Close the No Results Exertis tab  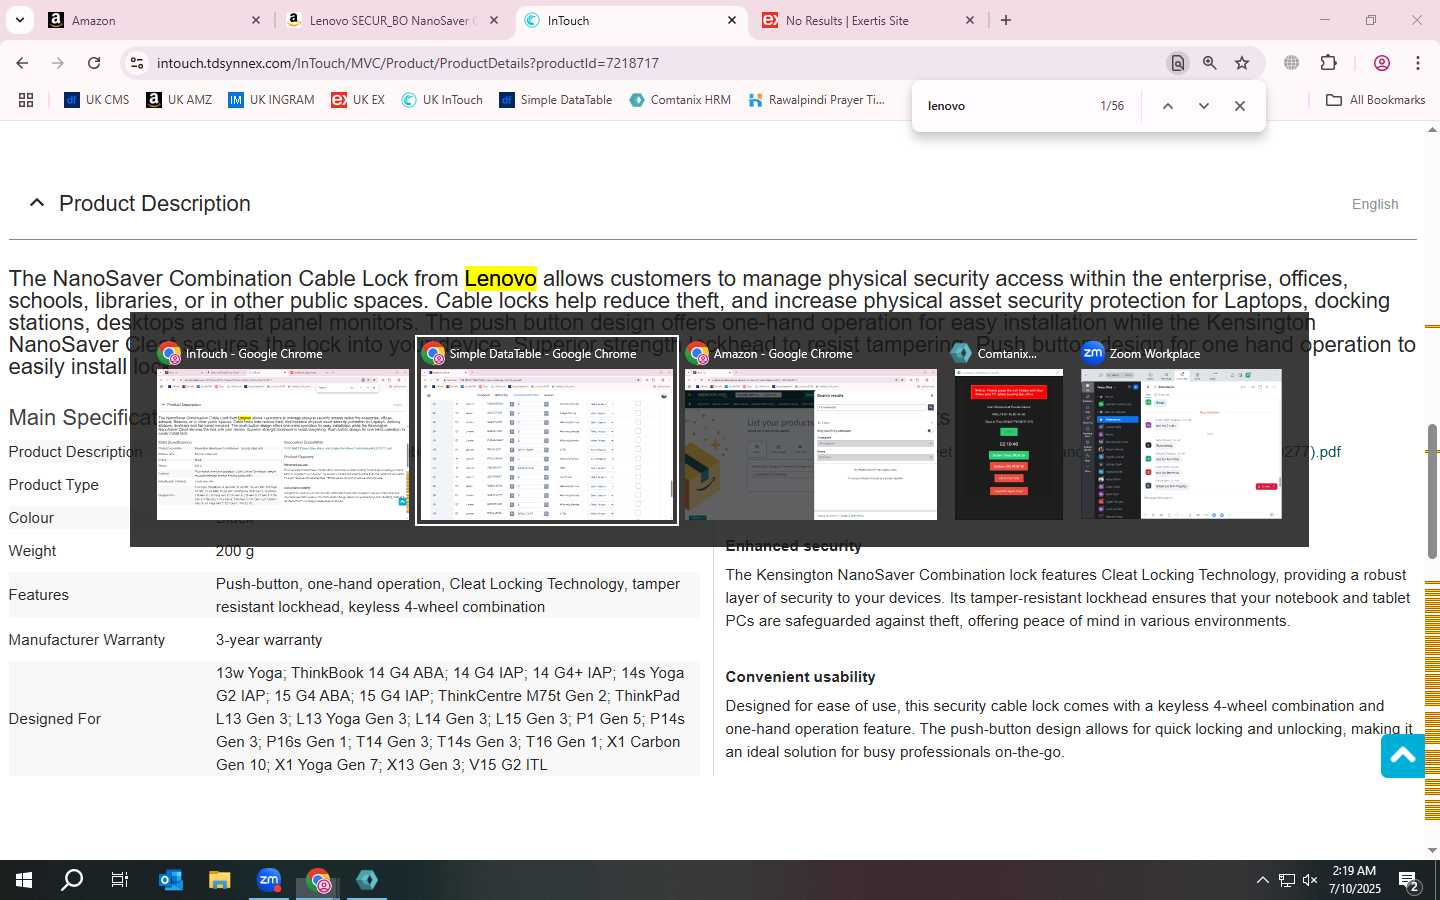969,20
